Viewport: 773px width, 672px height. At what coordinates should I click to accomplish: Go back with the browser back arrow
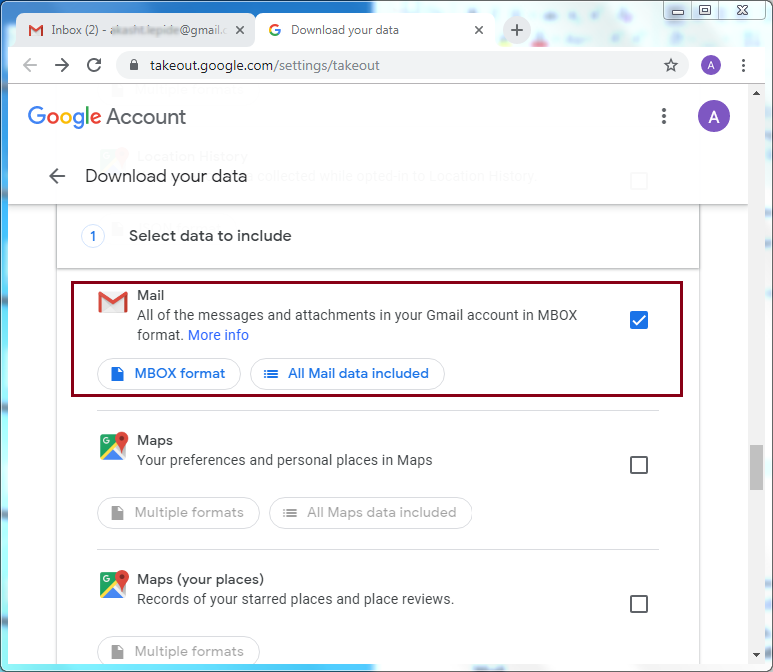pyautogui.click(x=30, y=65)
